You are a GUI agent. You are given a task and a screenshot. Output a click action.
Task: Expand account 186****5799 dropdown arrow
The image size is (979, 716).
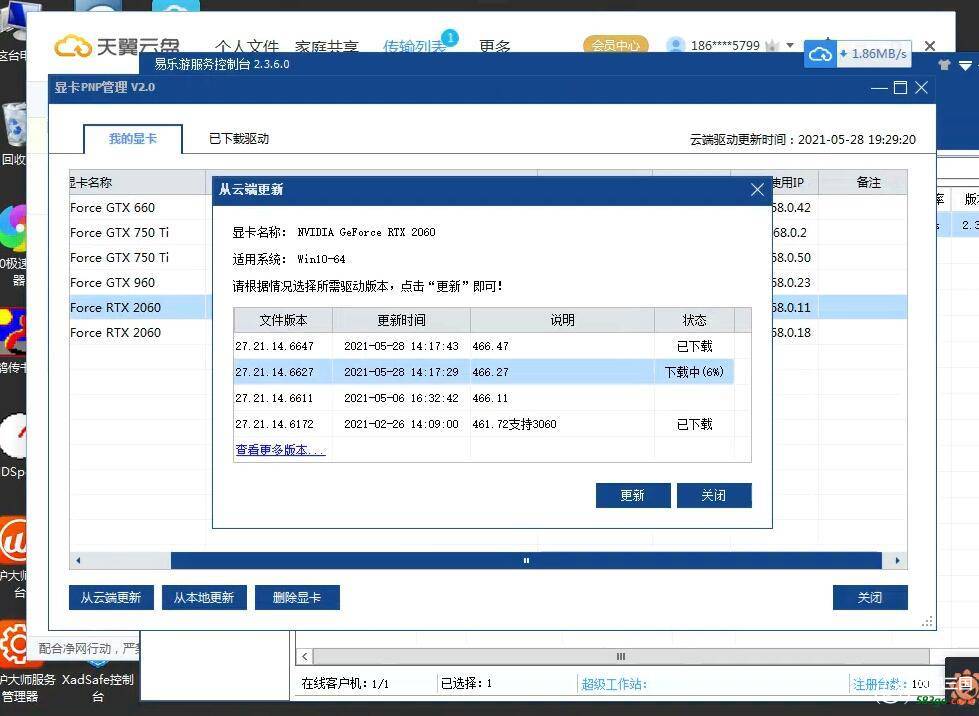790,45
